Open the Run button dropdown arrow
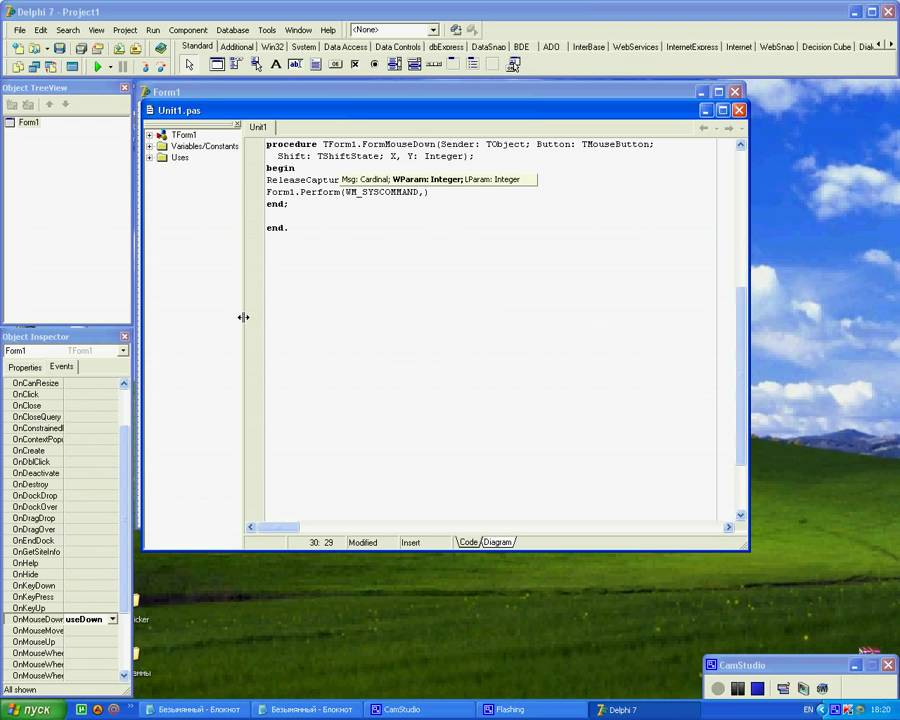Image resolution: width=900 pixels, height=720 pixels. tap(110, 67)
